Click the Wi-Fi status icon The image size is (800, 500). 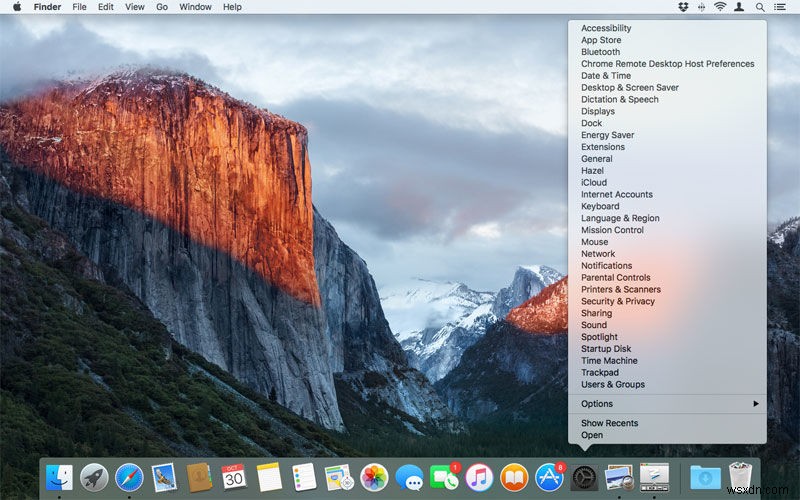(720, 7)
